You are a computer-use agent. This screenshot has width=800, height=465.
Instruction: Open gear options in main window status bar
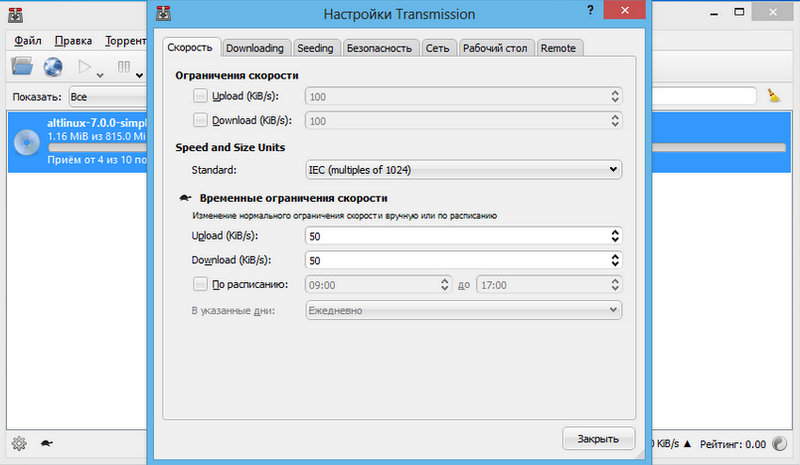19,443
